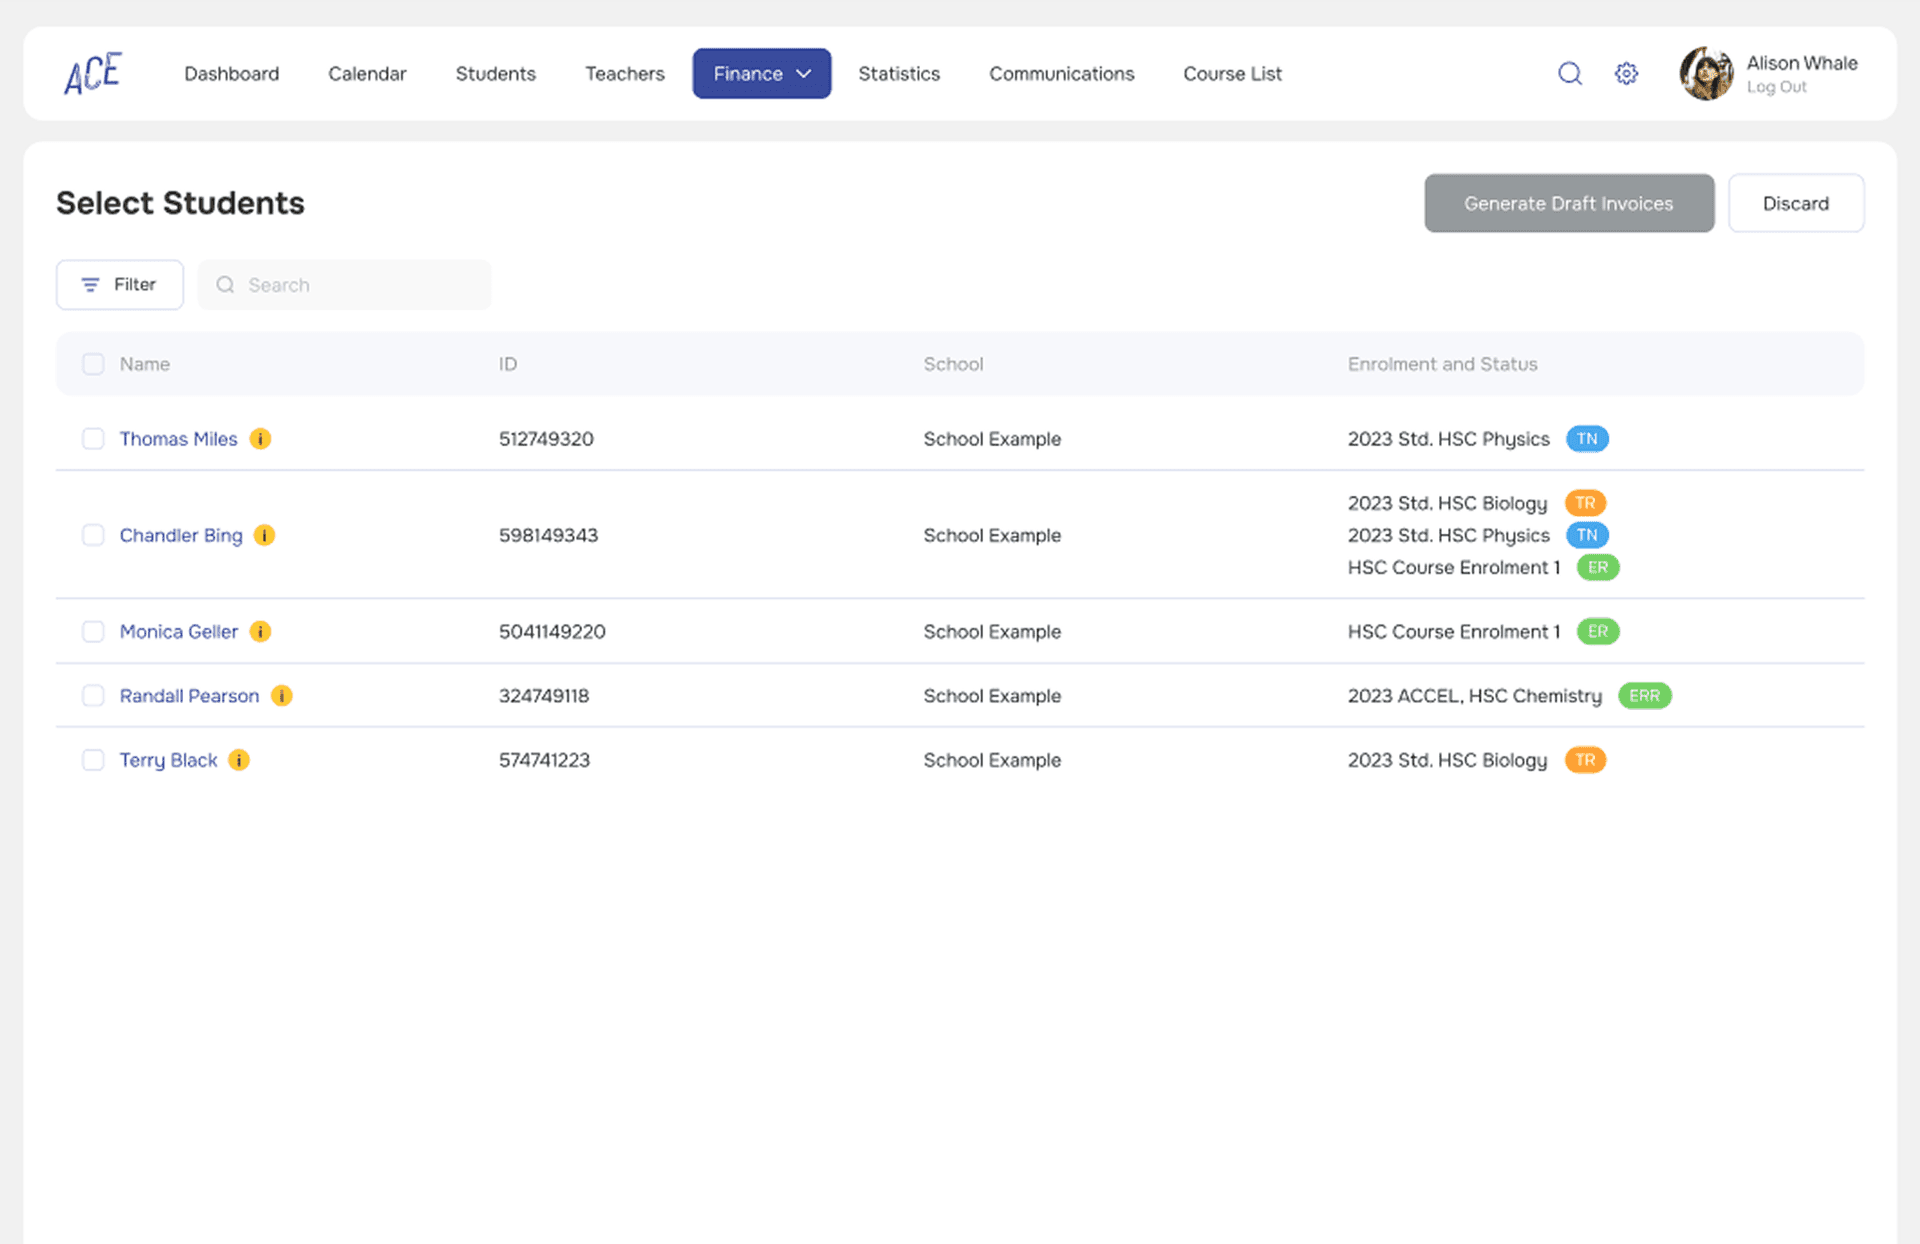Click inside the Search input field
The image size is (1920, 1244).
tap(345, 284)
